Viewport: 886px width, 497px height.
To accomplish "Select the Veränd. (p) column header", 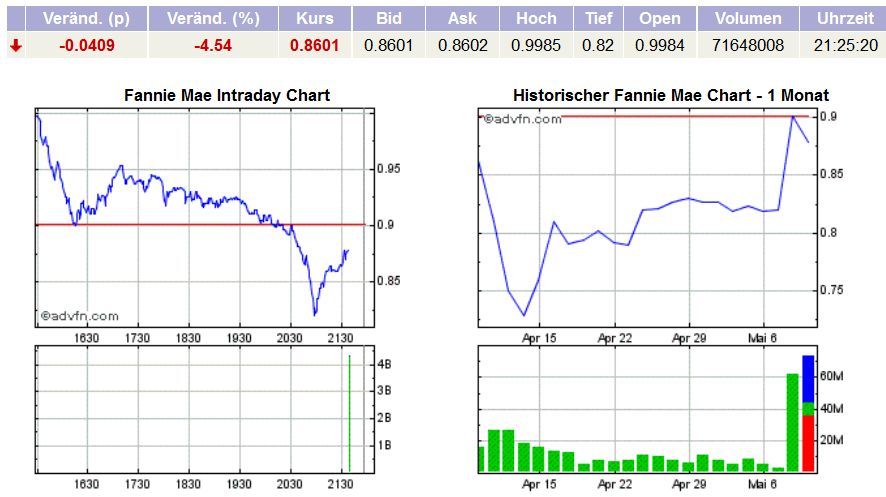I will pos(86,19).
